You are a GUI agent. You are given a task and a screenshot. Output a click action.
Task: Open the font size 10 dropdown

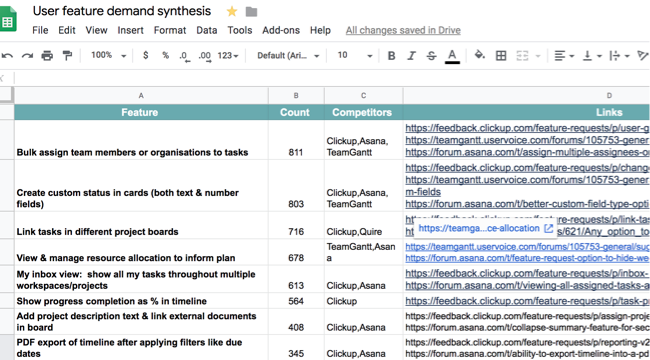click(x=355, y=56)
